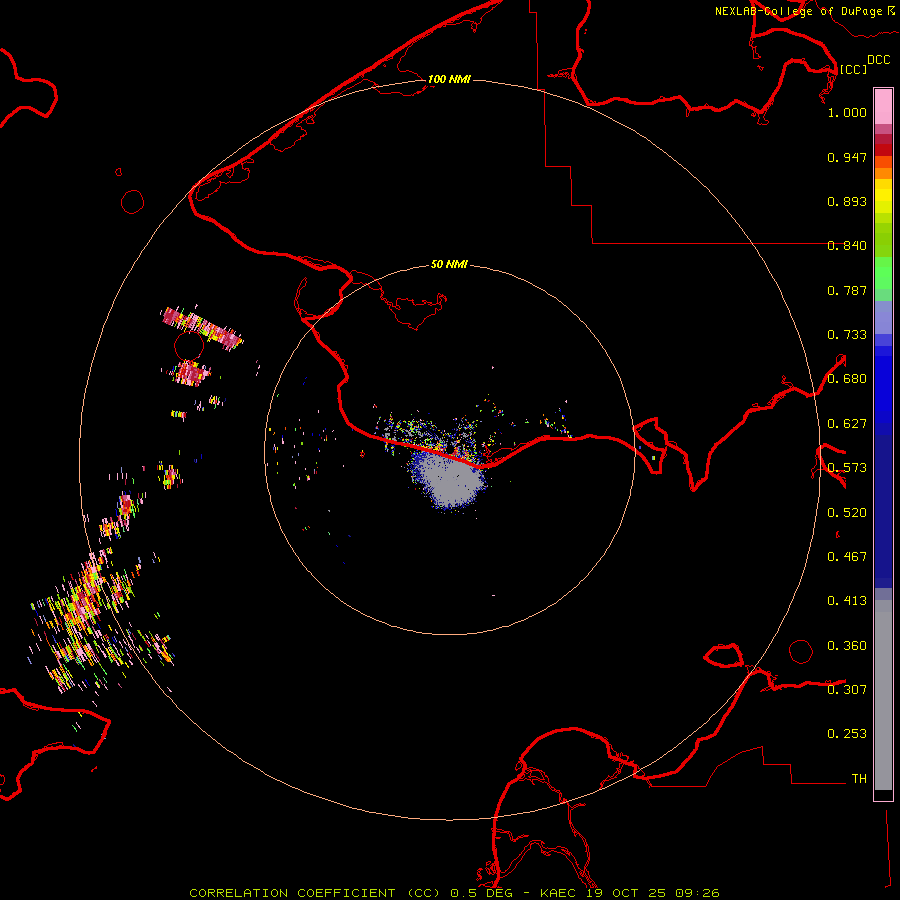Viewport: 900px width, 900px height.
Task: Click the Correlation Coefficient caption at bottom
Action: tap(454, 893)
